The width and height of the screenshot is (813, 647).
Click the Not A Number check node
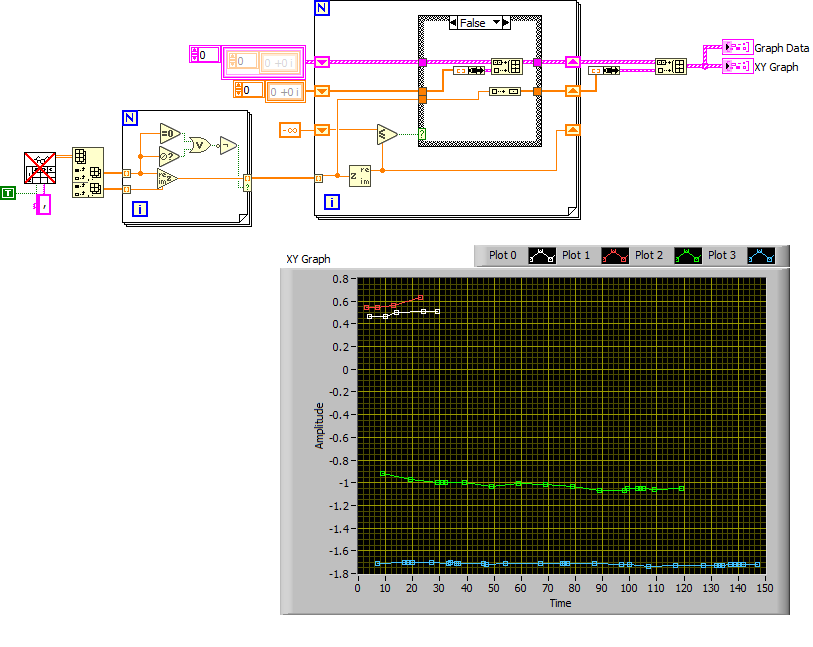pyautogui.click(x=169, y=156)
